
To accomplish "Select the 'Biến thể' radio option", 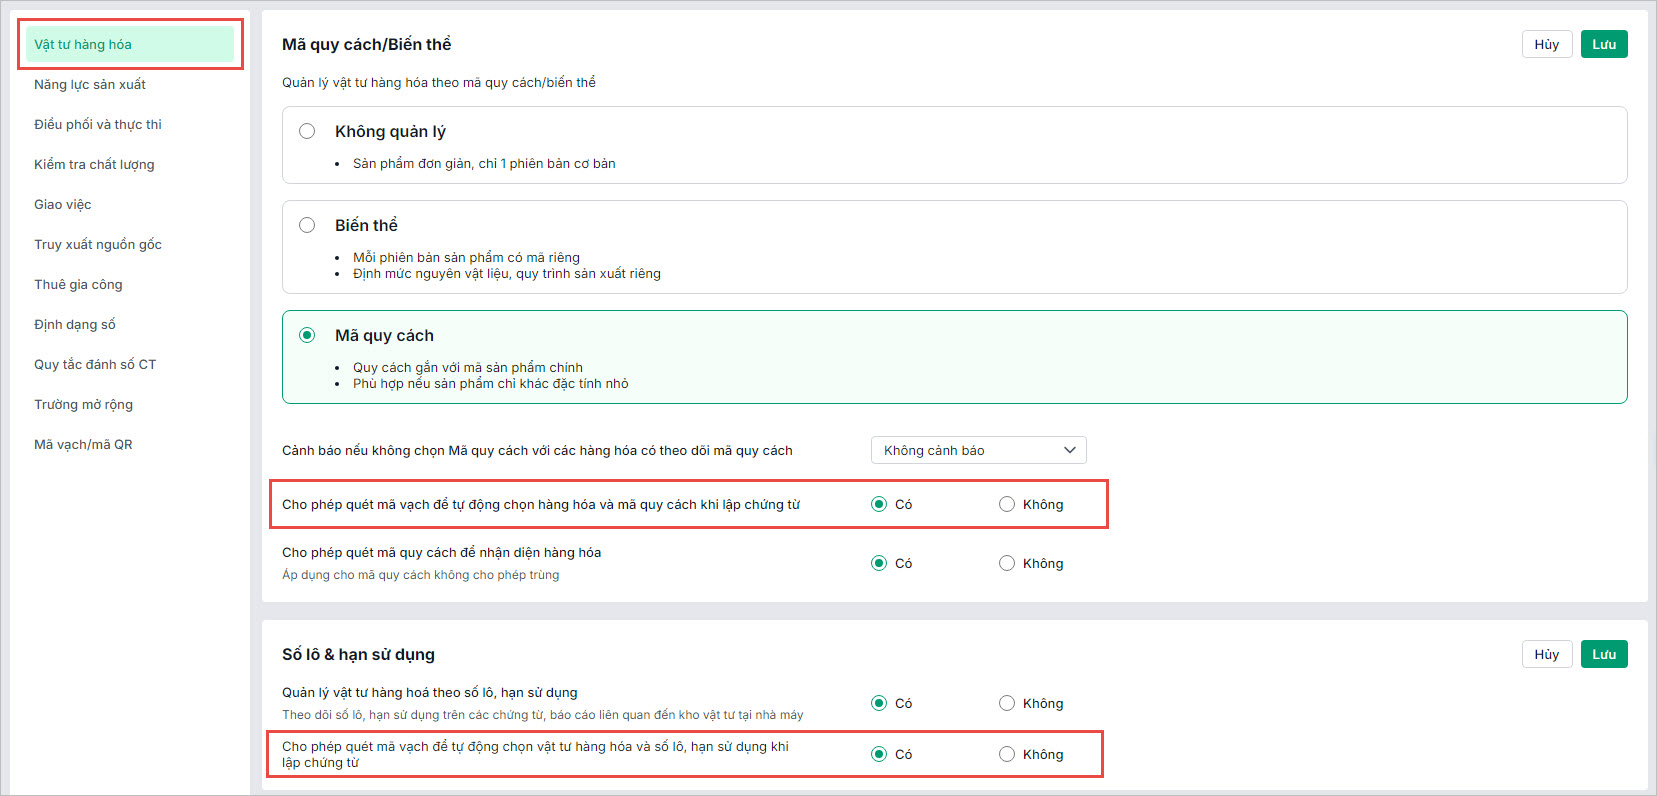I will tap(307, 225).
